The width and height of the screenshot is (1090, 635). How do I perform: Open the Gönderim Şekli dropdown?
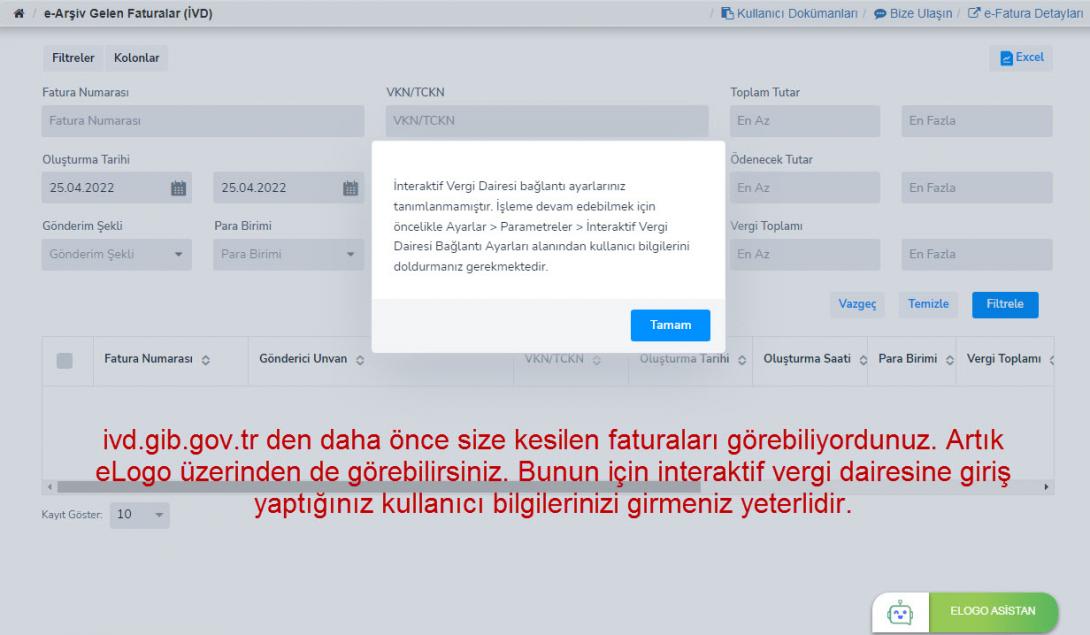(115, 254)
